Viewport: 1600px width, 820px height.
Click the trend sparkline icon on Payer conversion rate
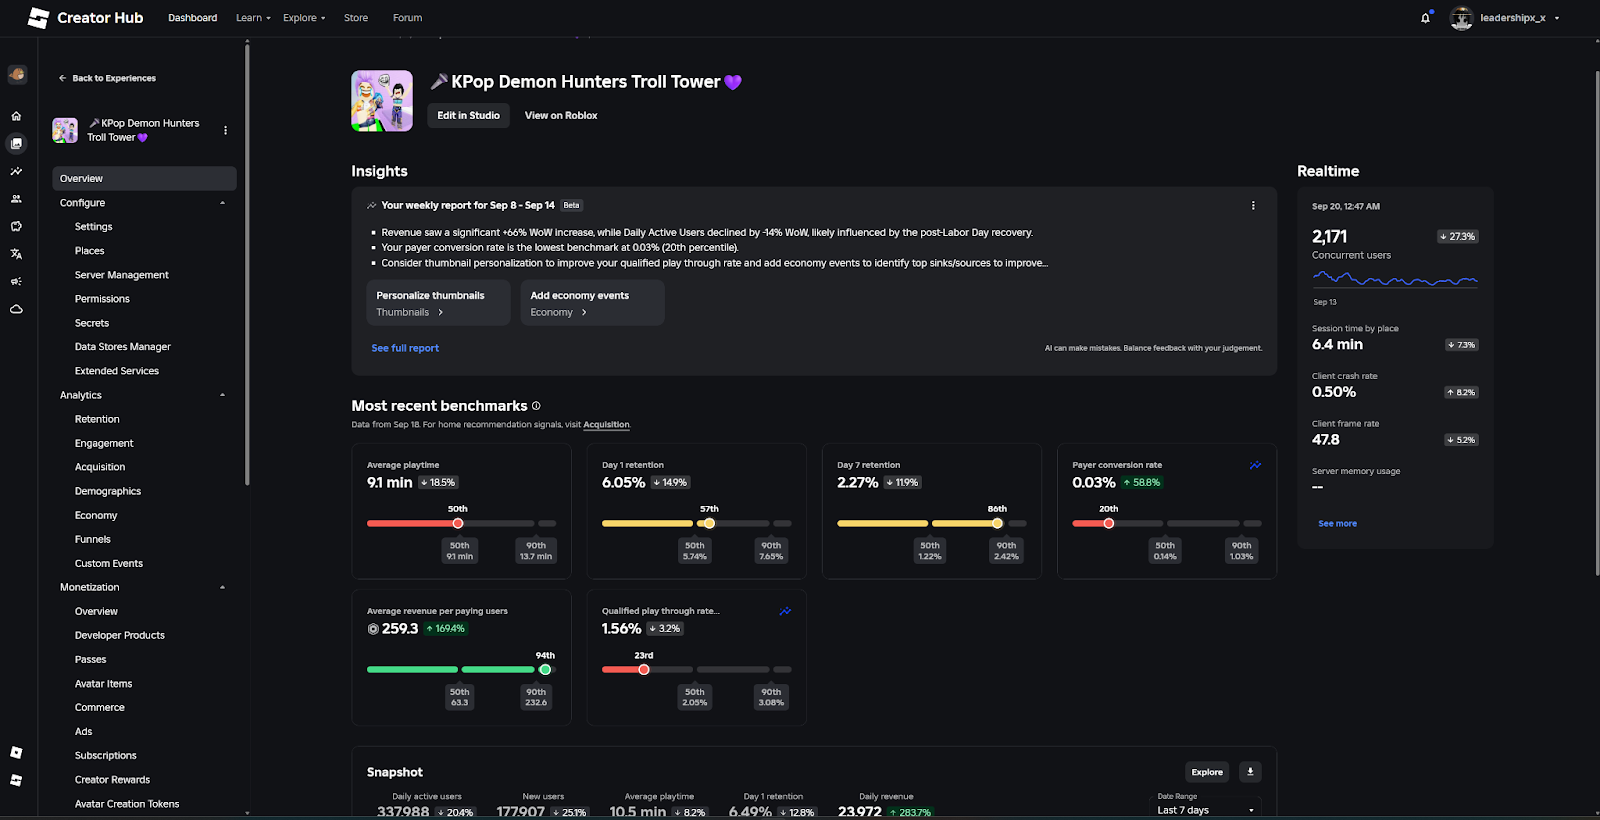coord(1255,465)
